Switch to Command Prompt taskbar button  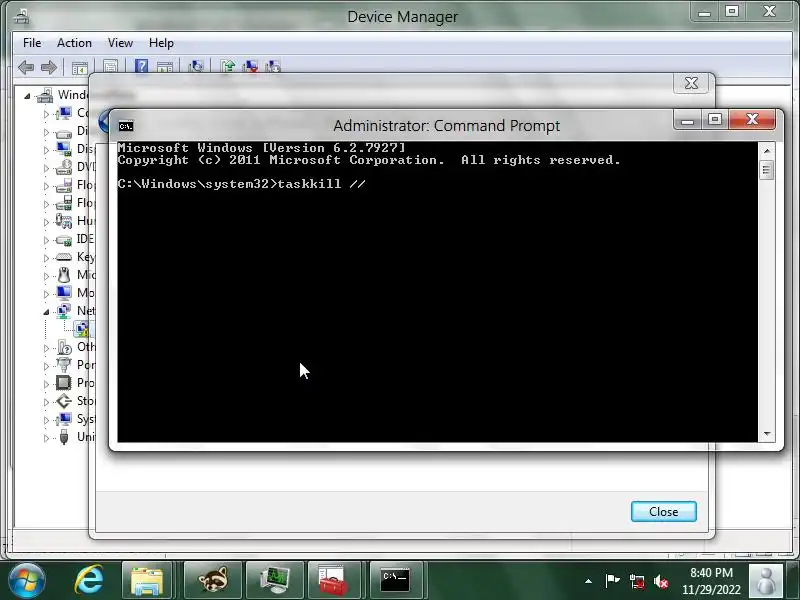pyautogui.click(x=395, y=581)
